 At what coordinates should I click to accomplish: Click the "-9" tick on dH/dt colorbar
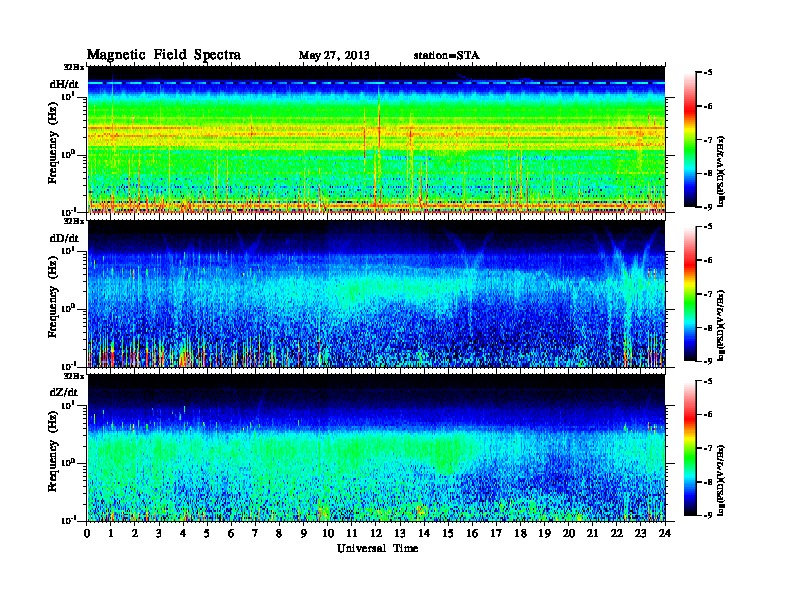[x=708, y=207]
